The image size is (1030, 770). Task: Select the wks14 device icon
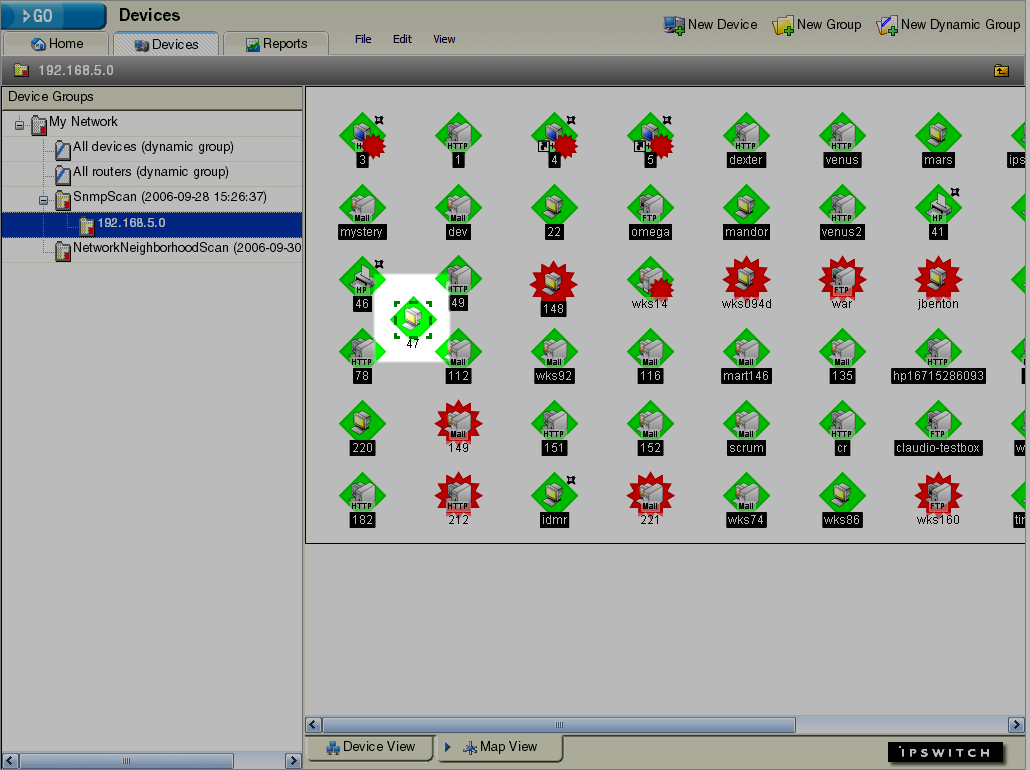pyautogui.click(x=650, y=284)
